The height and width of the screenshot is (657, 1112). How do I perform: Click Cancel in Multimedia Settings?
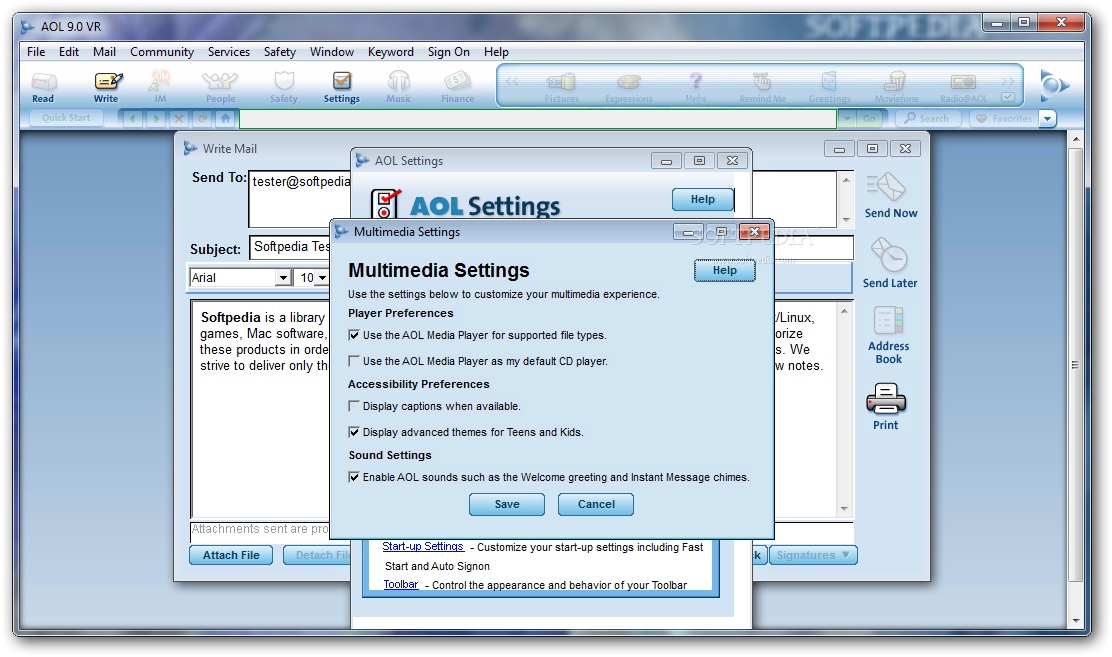click(x=596, y=504)
